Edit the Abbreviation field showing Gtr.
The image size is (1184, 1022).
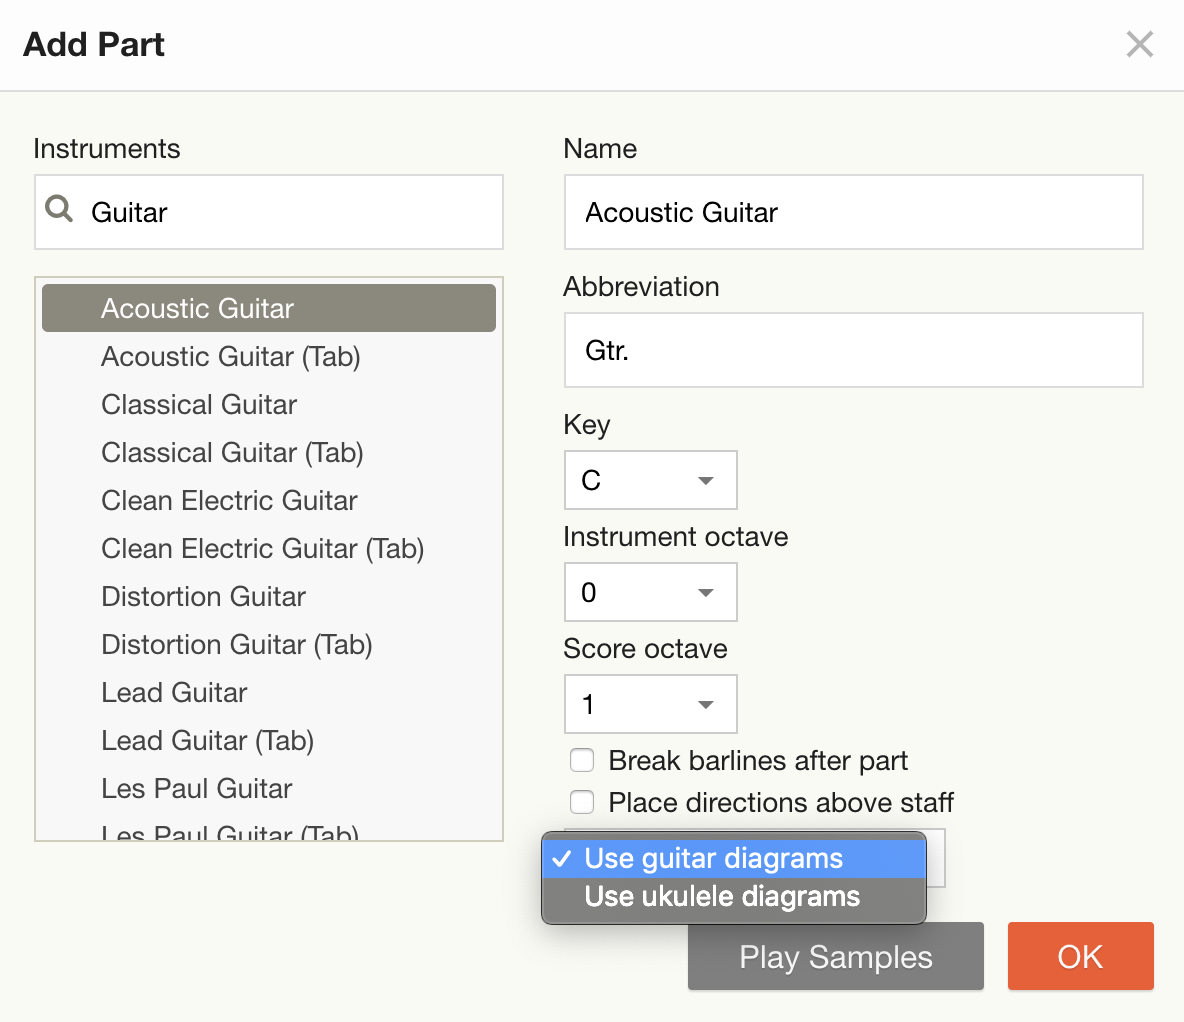853,350
